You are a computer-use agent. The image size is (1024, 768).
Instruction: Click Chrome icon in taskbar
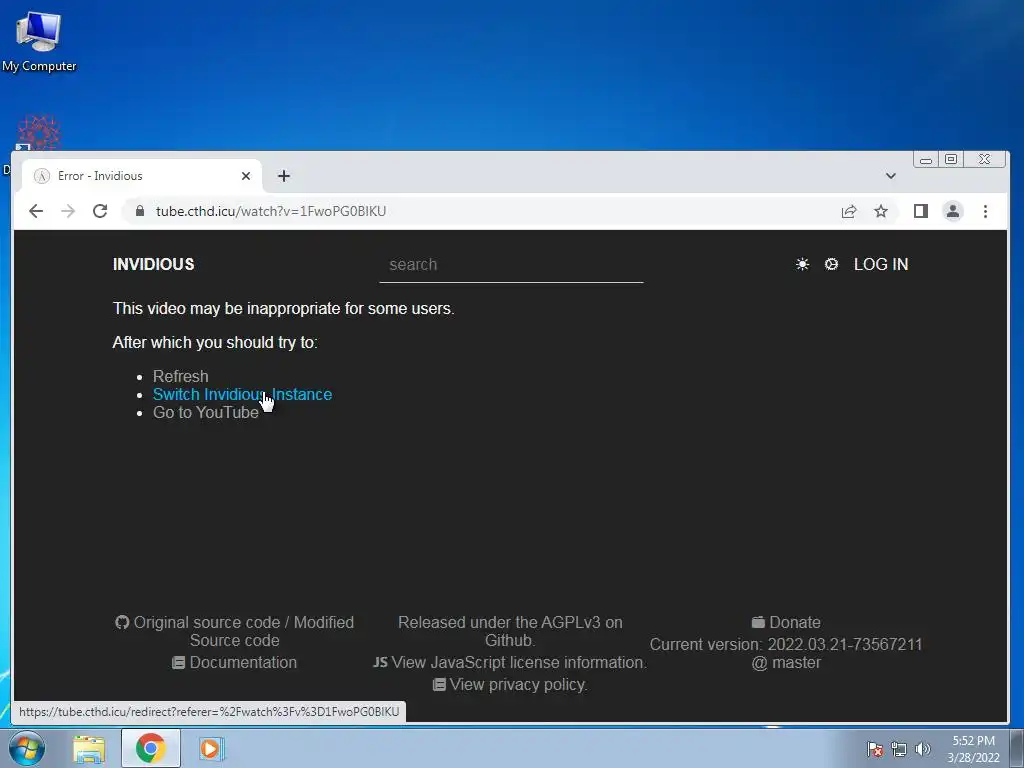point(150,748)
